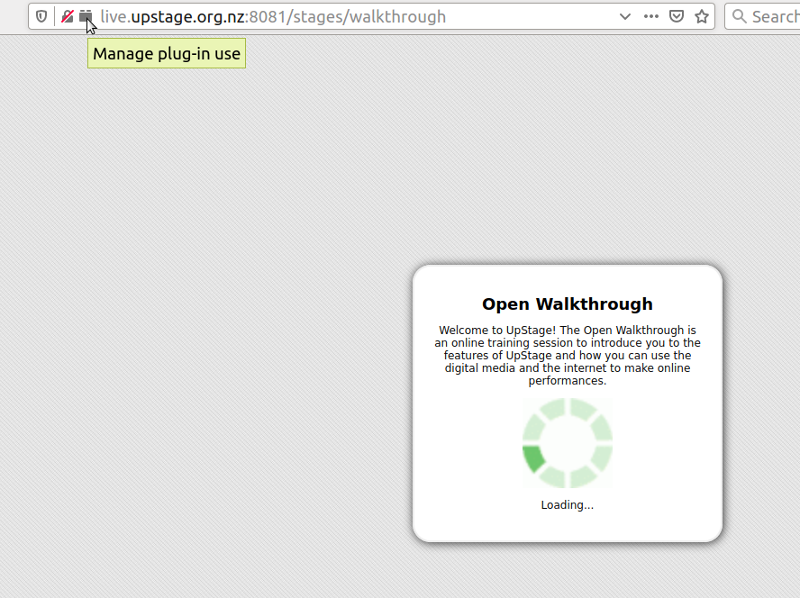The image size is (800, 598).
Task: Expand the address bar history dropdown arrow
Action: coord(625,17)
